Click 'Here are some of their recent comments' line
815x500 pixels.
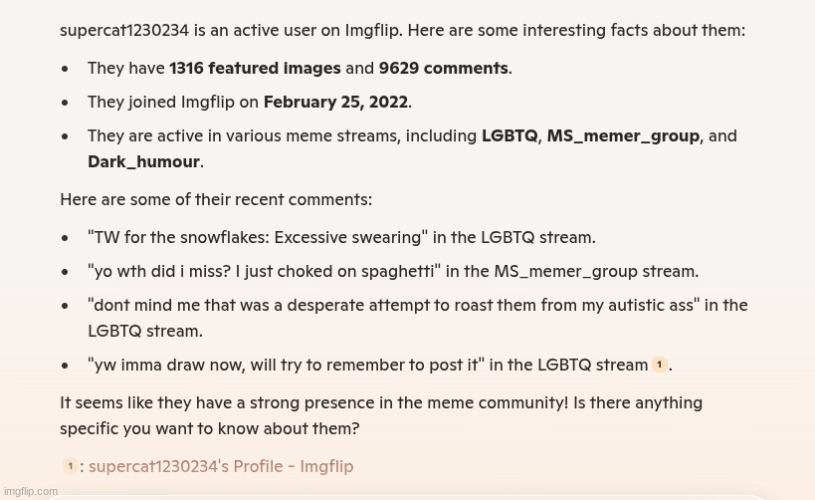(216, 200)
